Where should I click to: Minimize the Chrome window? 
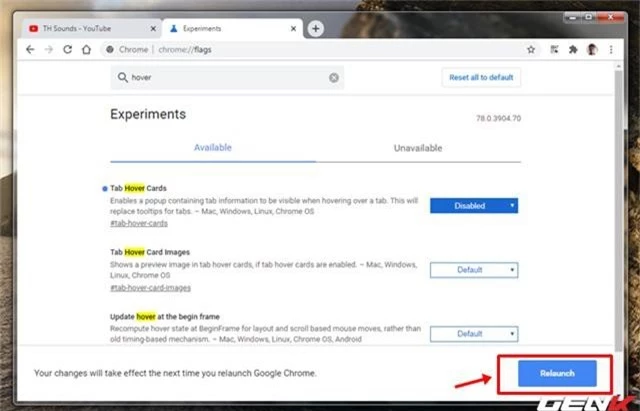coord(572,18)
